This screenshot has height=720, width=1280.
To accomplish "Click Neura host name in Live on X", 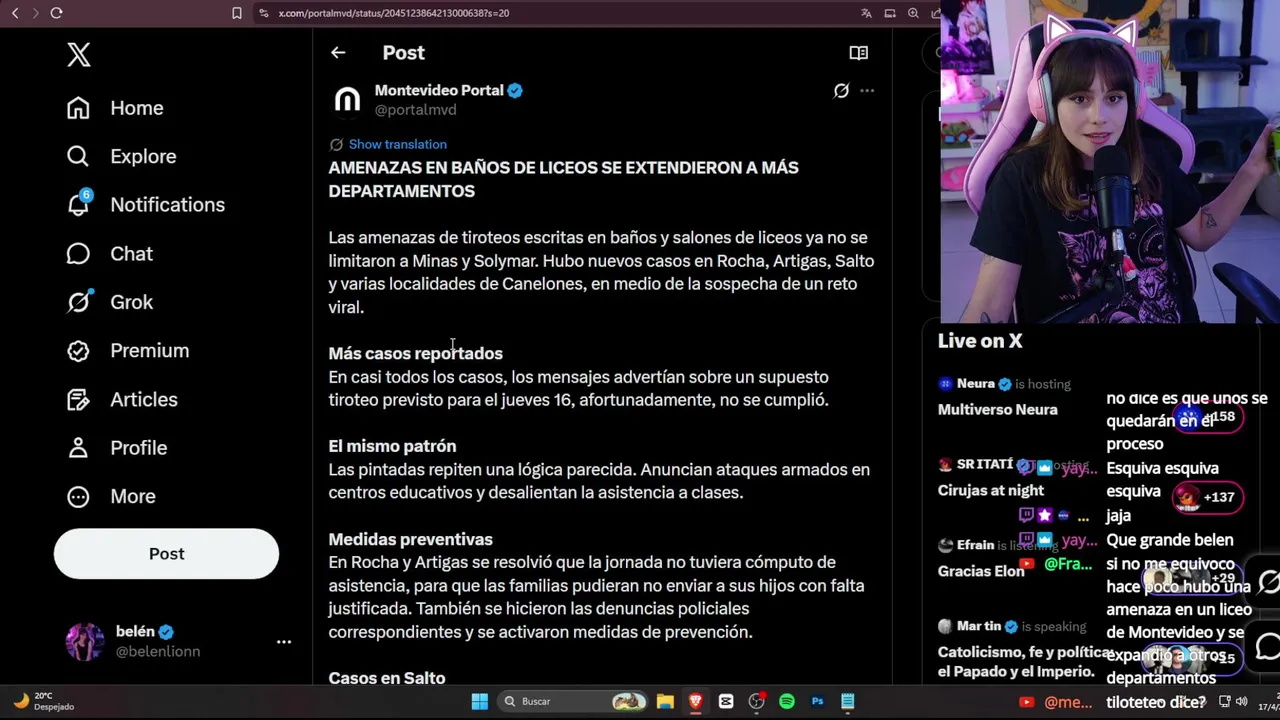I will pos(975,383).
